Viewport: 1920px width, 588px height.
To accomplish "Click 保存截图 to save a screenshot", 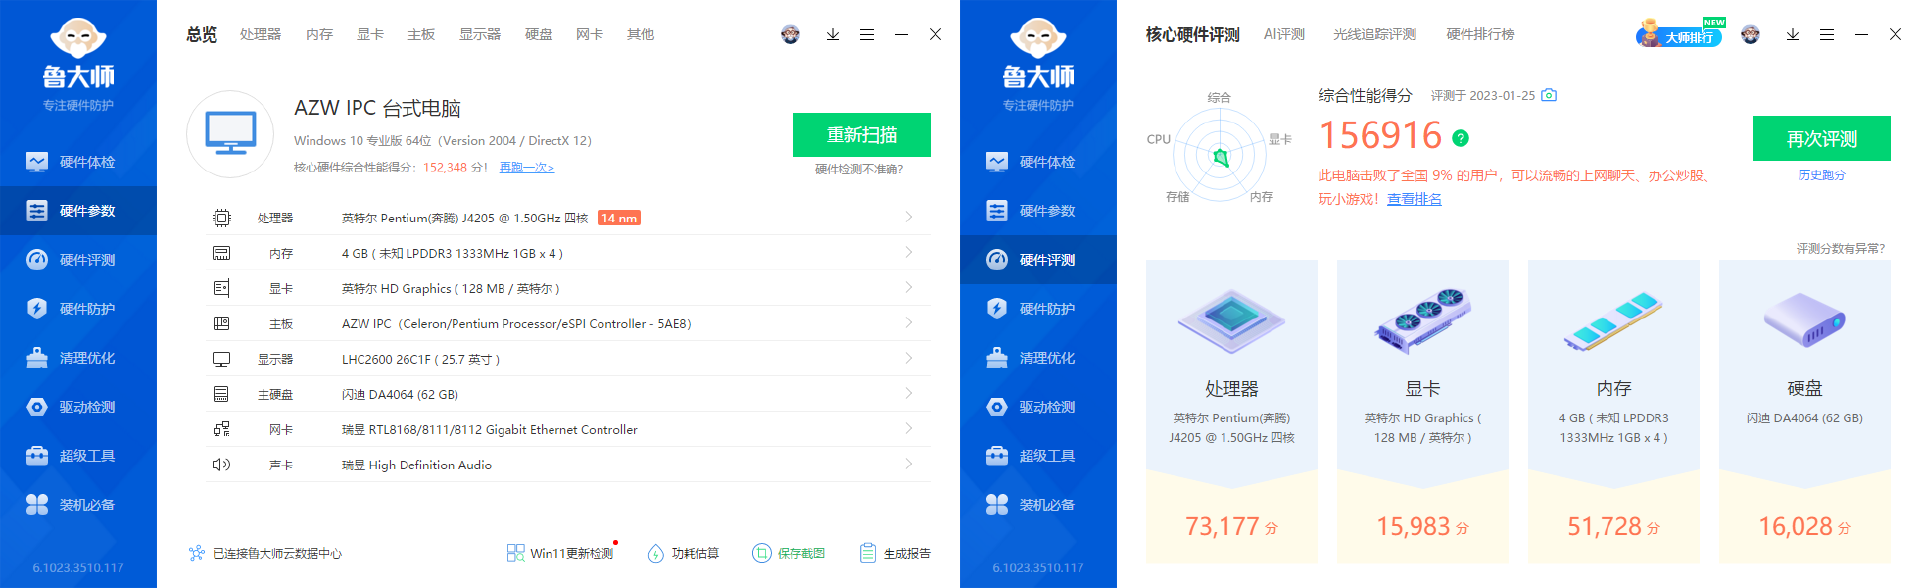I will 789,553.
